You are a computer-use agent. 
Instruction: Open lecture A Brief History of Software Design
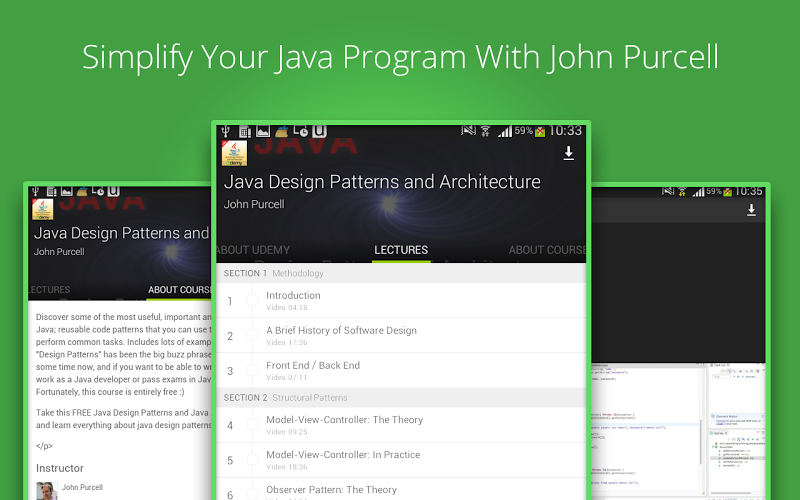coord(401,336)
